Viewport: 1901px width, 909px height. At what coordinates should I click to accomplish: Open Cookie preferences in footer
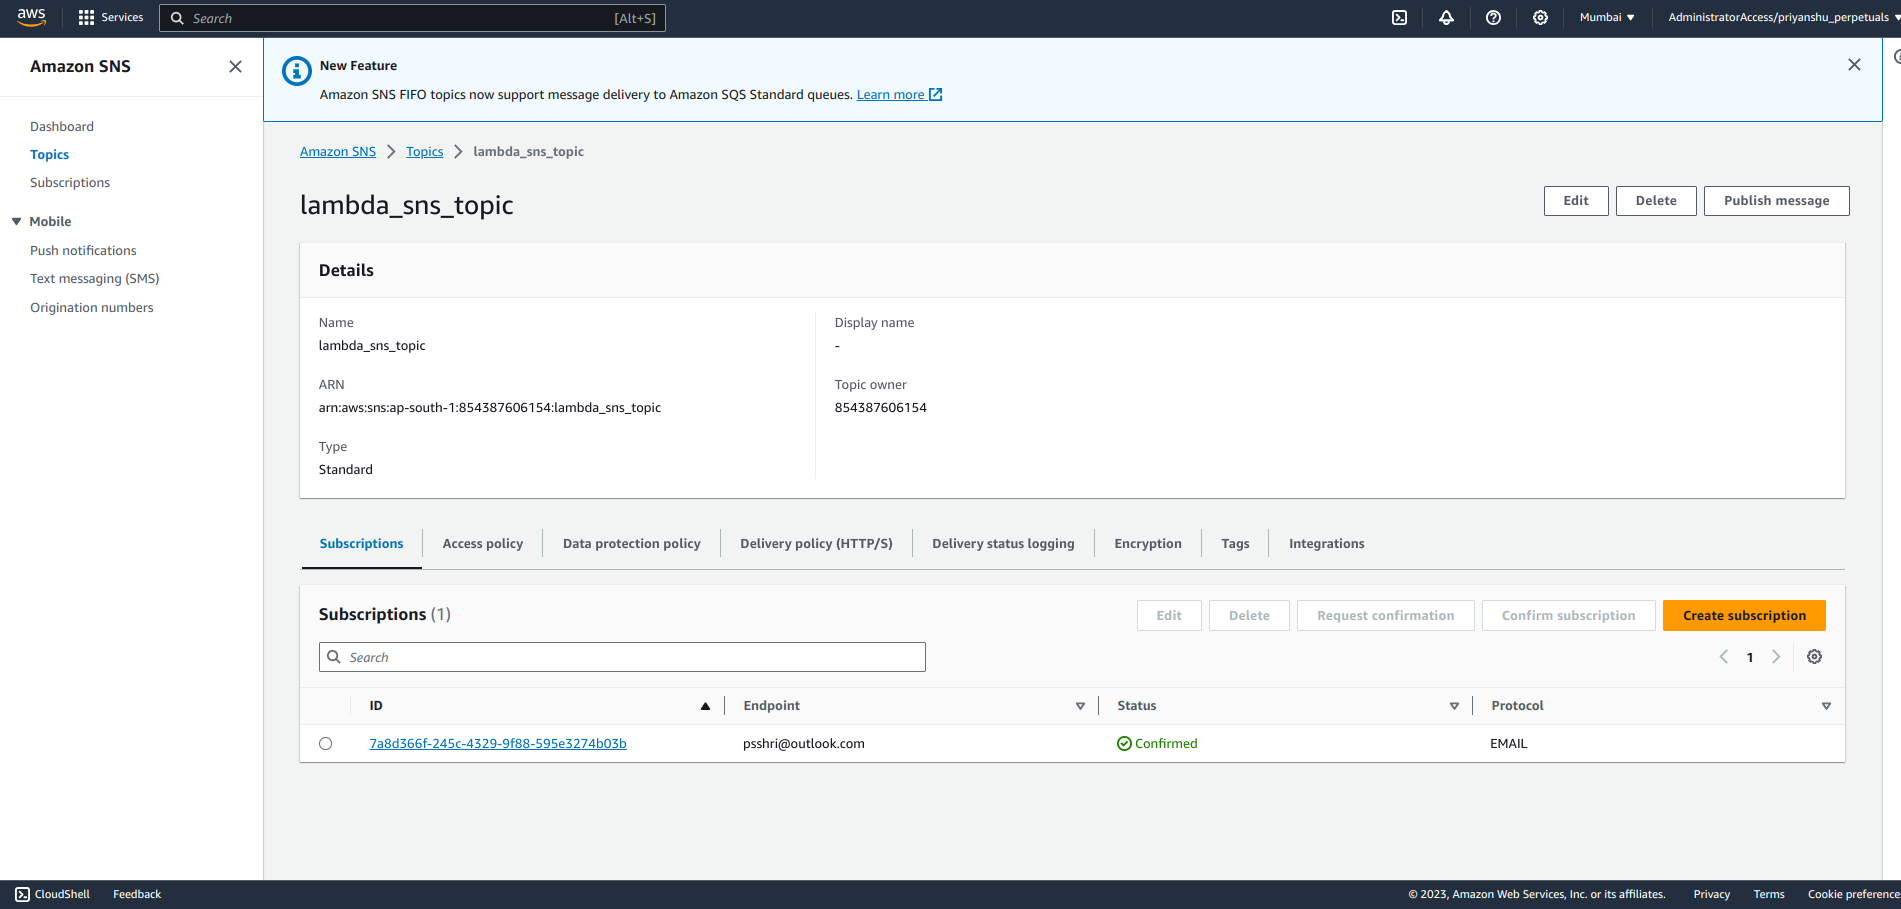click(x=1853, y=894)
